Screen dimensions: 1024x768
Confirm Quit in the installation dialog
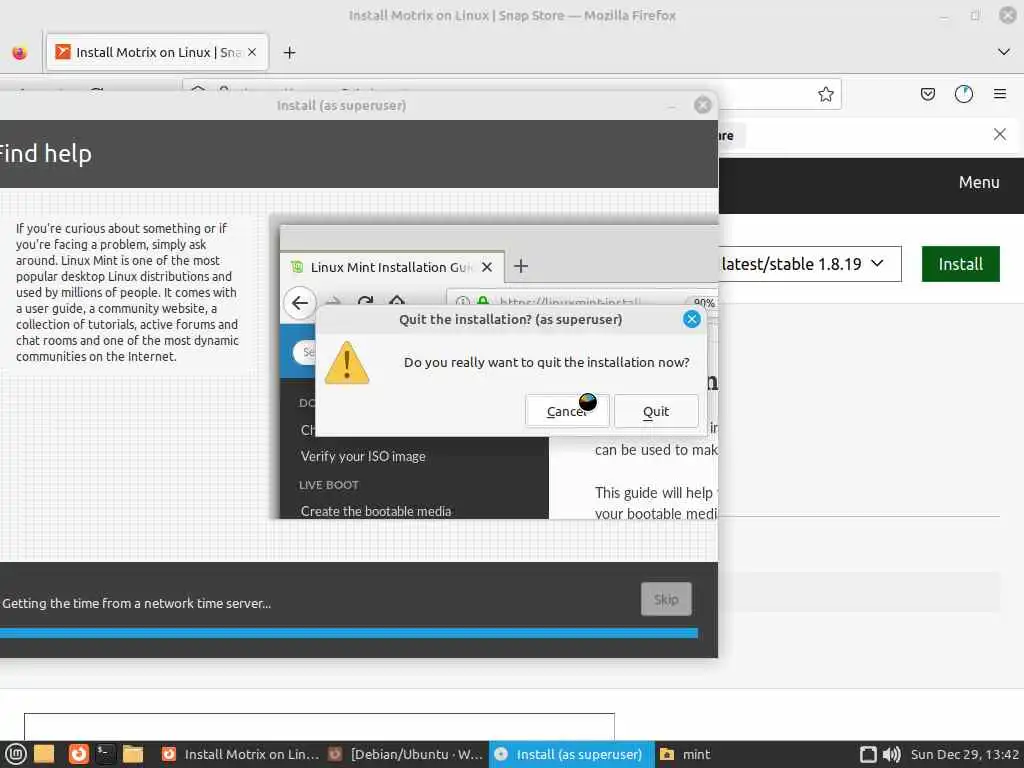pyautogui.click(x=656, y=411)
